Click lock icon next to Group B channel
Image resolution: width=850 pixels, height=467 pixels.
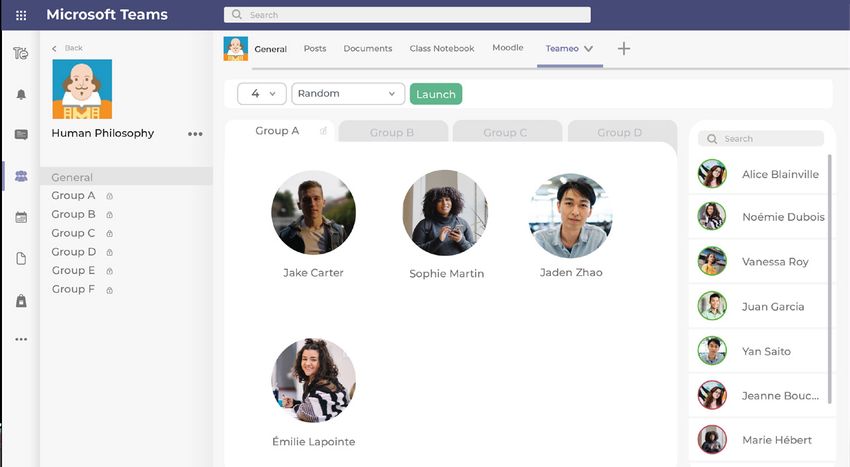click(110, 215)
